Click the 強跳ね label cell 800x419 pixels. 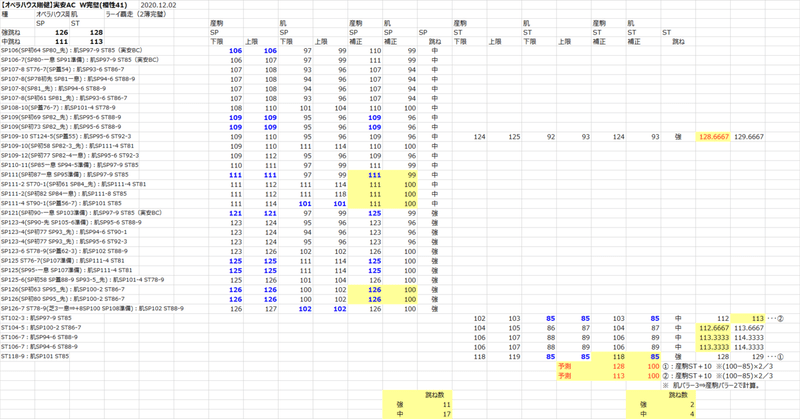pos(11,32)
